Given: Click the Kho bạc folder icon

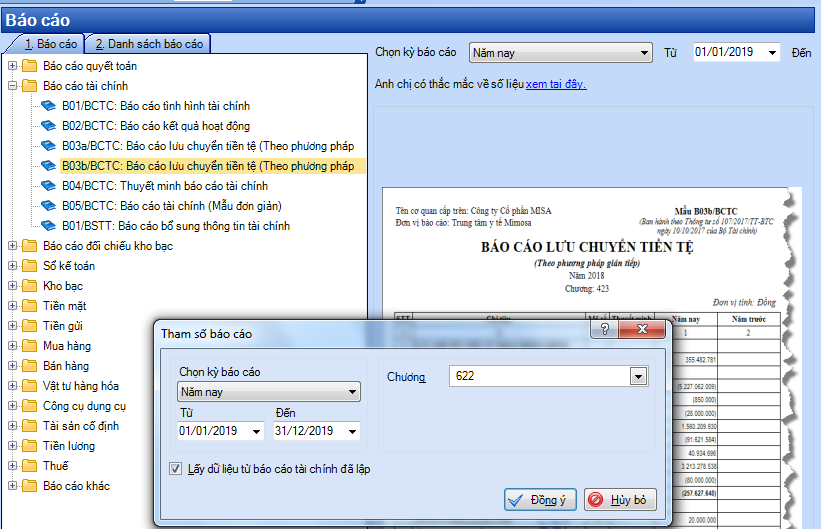Looking at the screenshot, I should coord(29,286).
